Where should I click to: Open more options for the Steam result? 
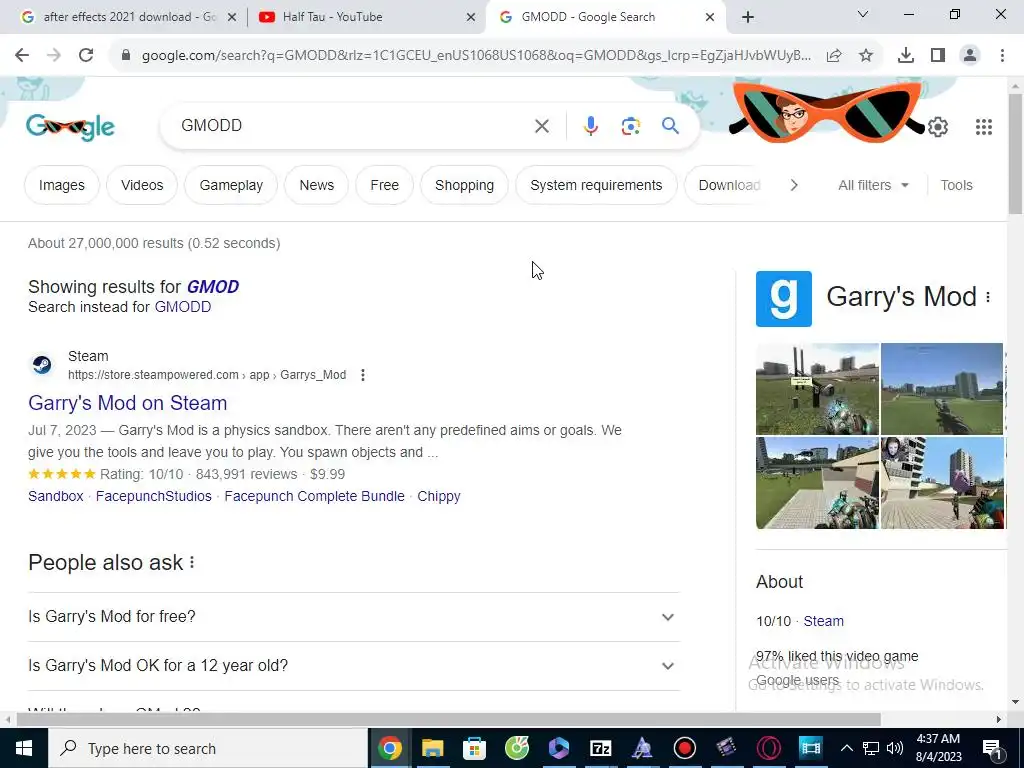[363, 375]
